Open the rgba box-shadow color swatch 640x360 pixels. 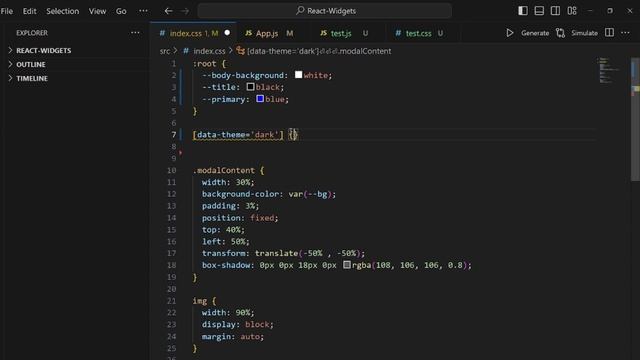coord(347,265)
